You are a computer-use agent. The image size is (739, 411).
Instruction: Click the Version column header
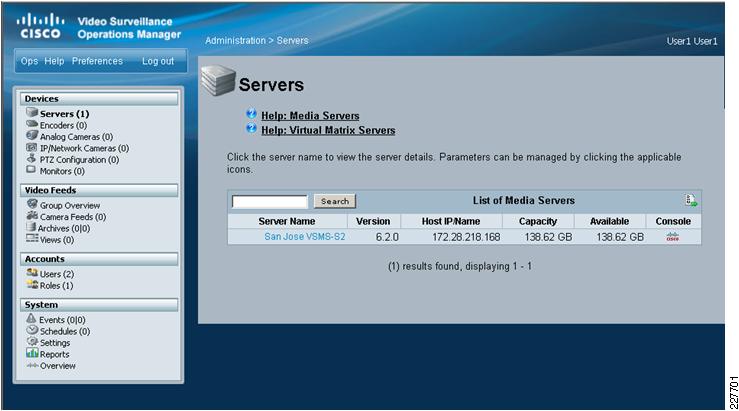point(373,221)
